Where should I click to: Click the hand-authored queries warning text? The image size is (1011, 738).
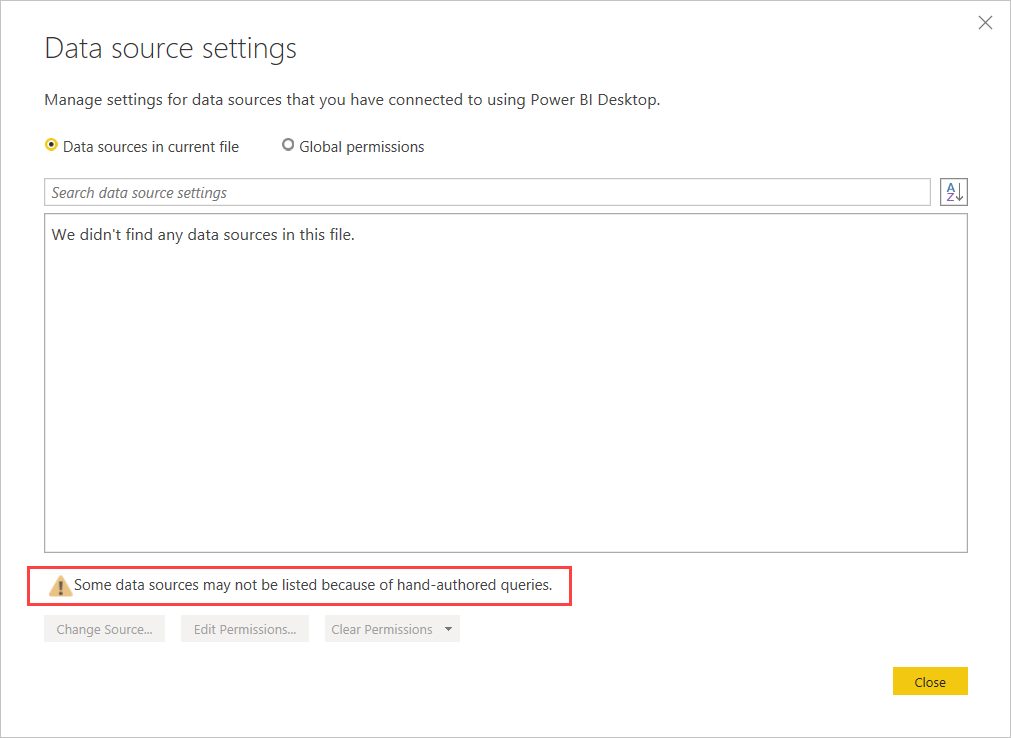[313, 585]
